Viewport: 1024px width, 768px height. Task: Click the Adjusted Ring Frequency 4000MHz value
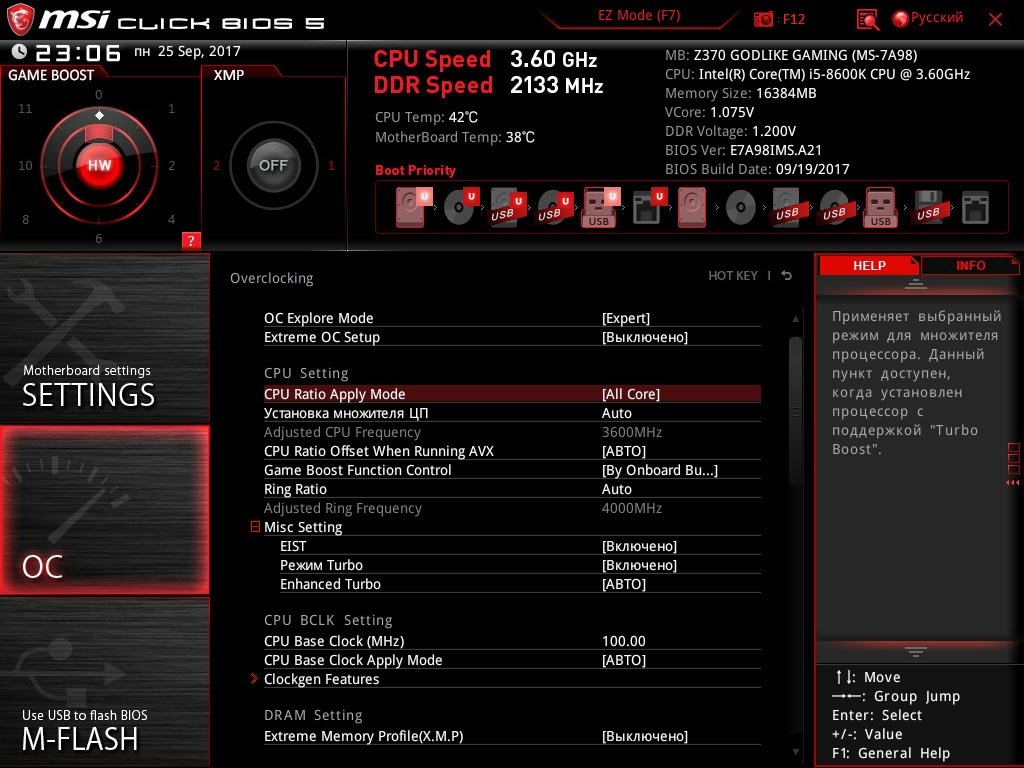(x=632, y=508)
